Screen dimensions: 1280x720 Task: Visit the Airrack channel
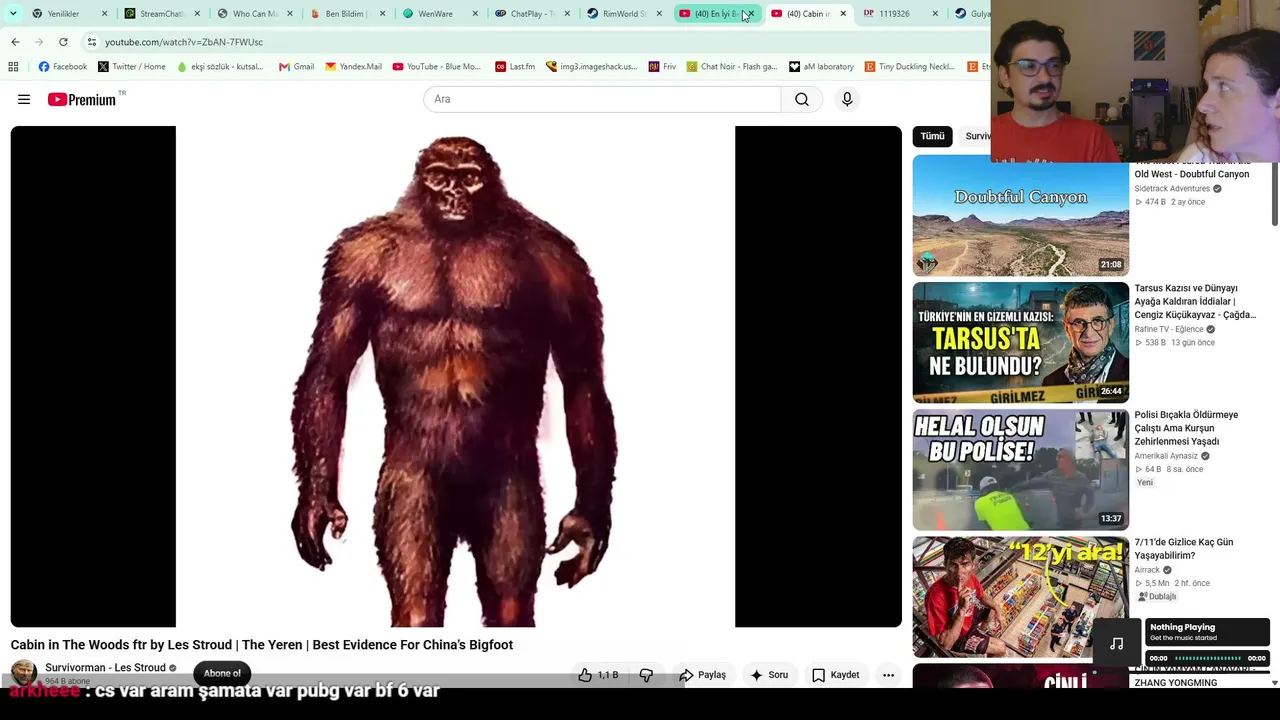(1147, 570)
